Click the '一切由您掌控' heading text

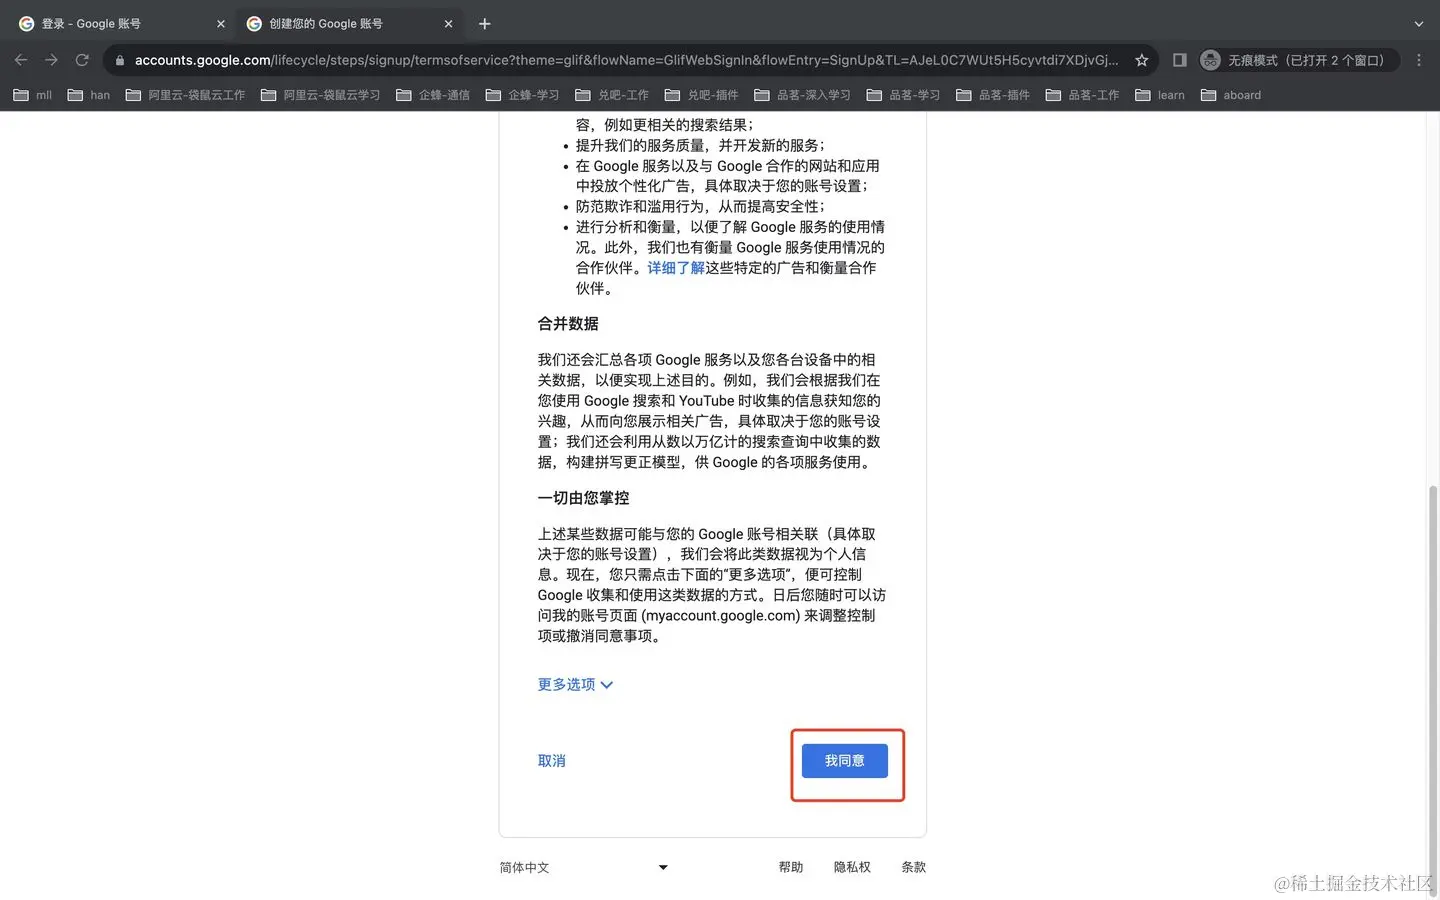coord(584,498)
